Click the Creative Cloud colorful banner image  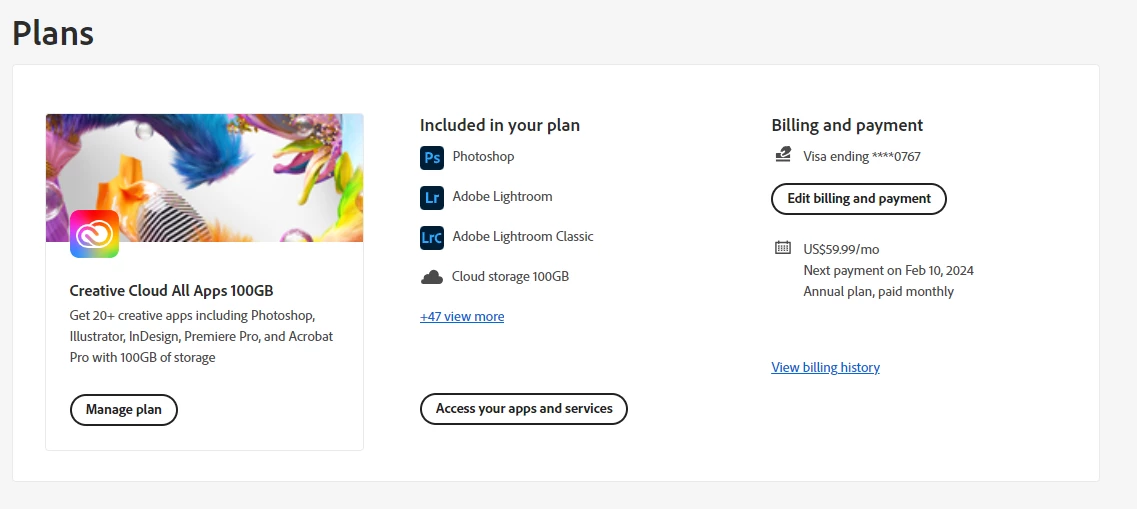tap(204, 178)
